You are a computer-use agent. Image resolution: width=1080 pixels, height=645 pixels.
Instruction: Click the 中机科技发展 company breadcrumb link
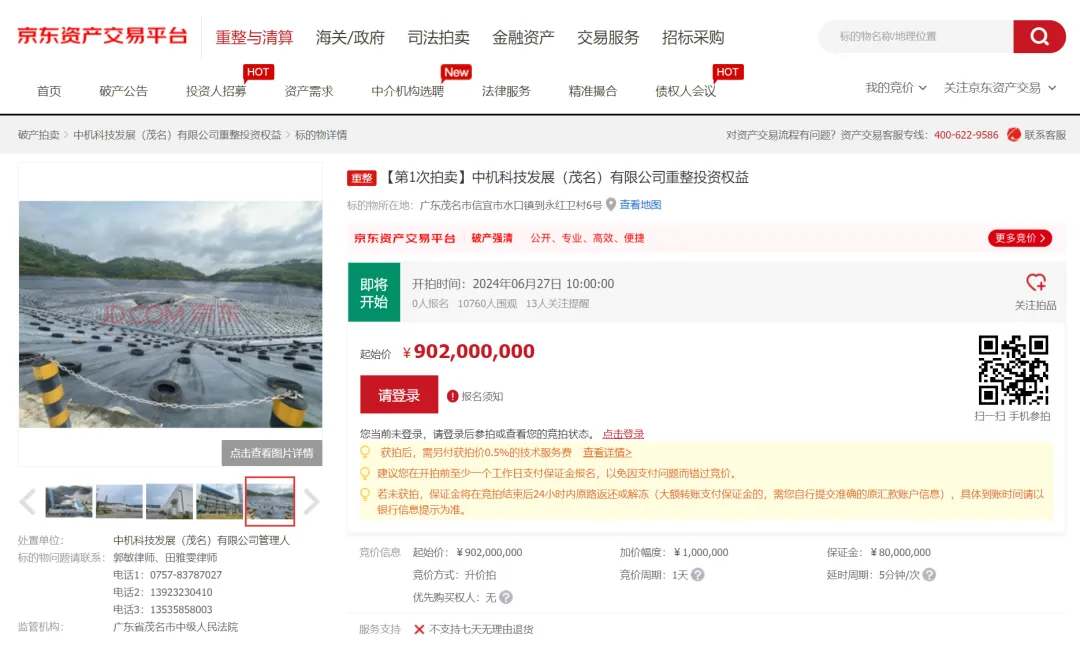(177, 135)
